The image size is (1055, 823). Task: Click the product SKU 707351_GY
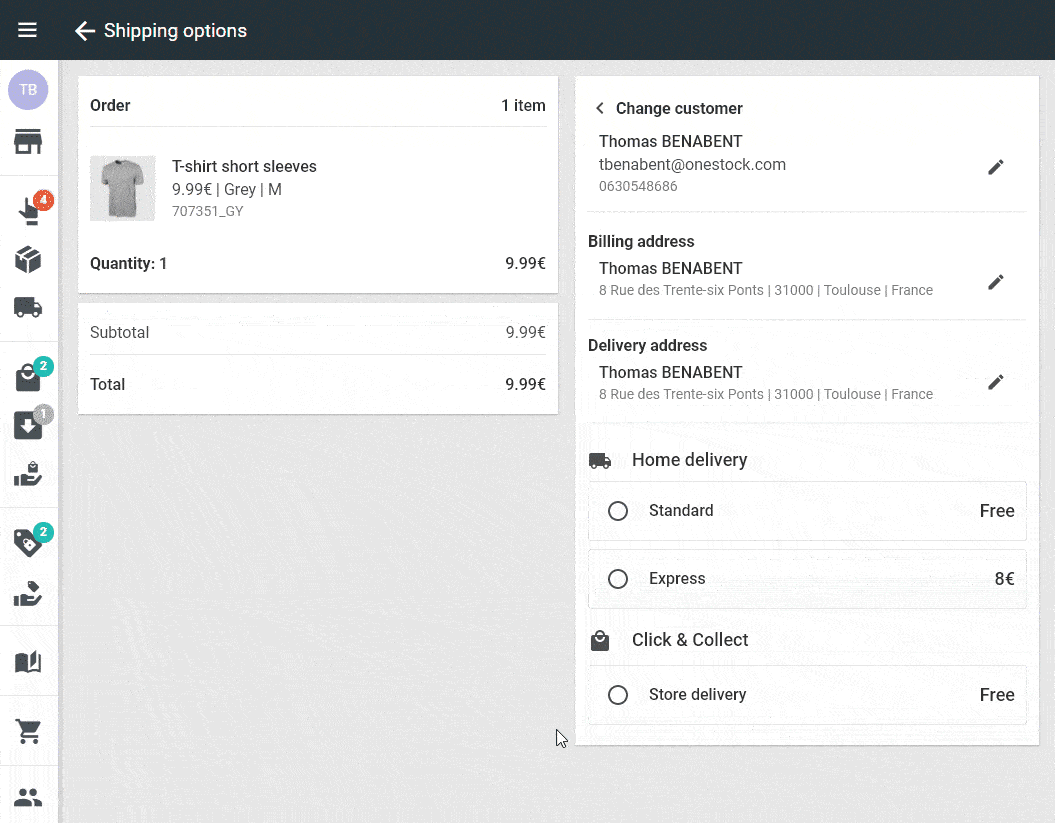207,211
